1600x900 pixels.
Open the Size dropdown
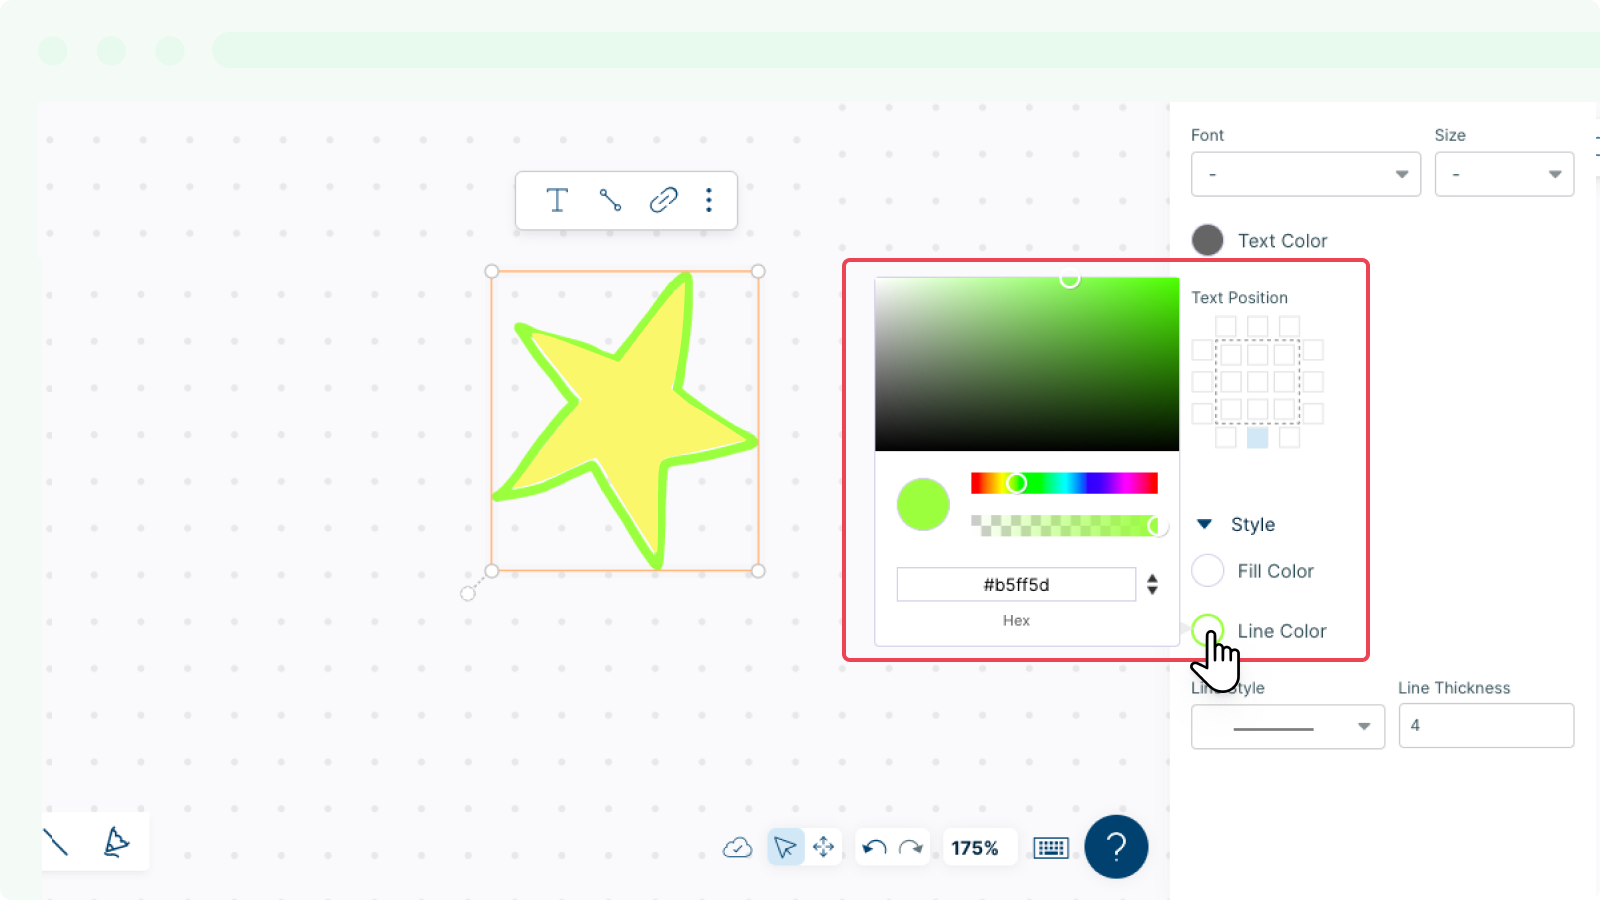click(1504, 174)
